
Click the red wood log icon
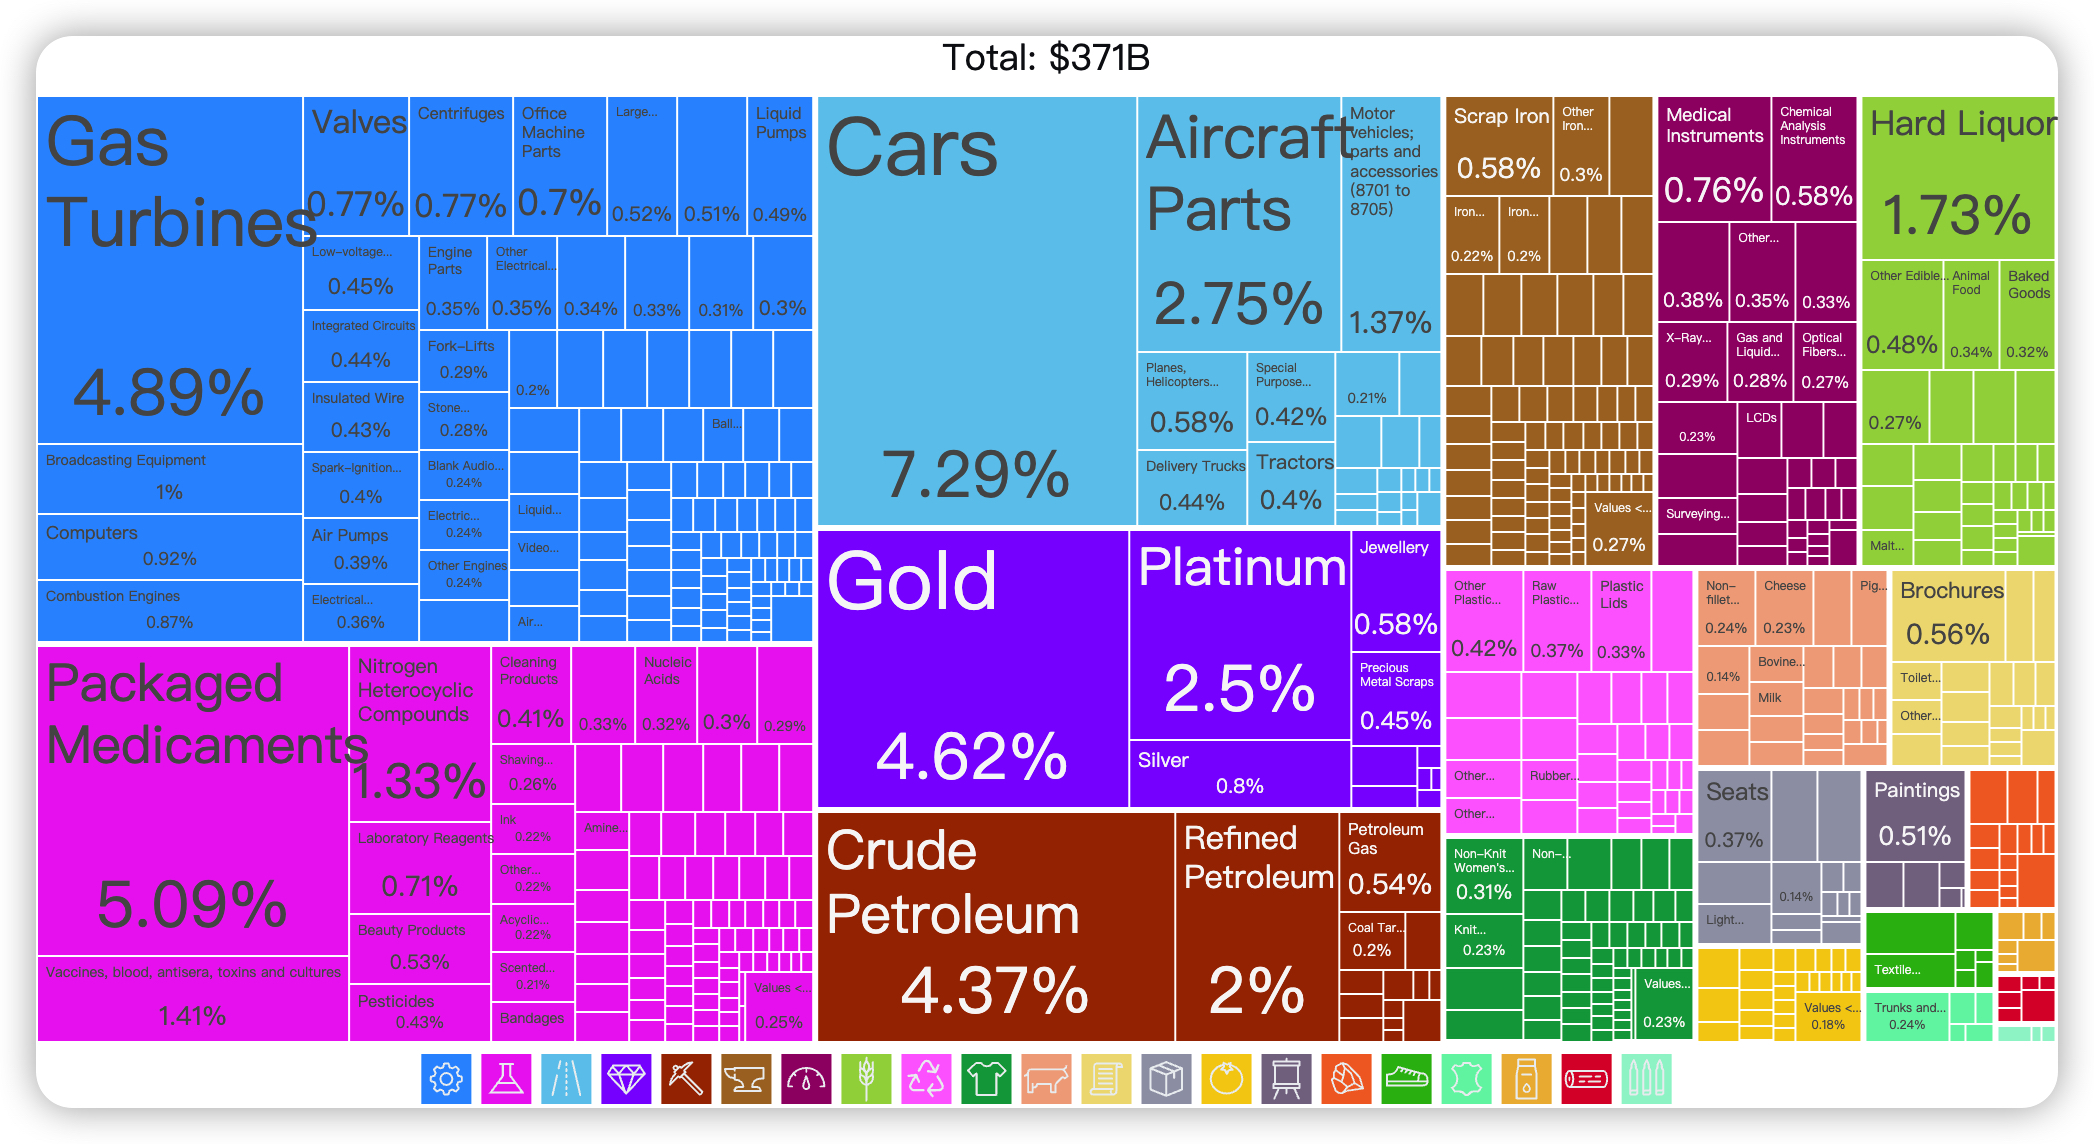1586,1079
